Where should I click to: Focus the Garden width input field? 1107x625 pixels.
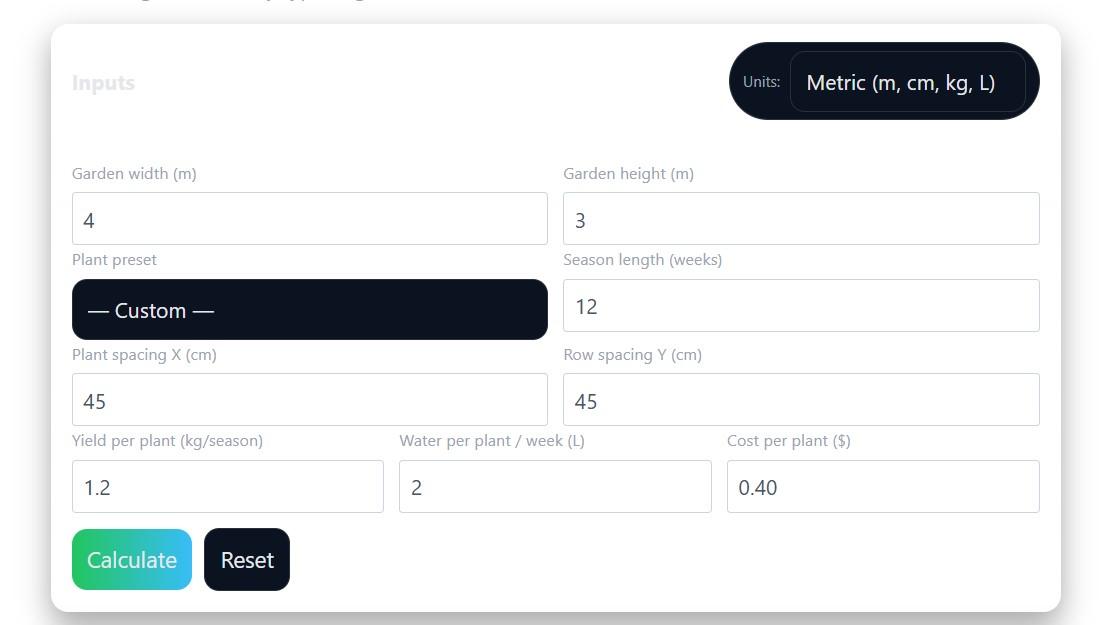309,219
